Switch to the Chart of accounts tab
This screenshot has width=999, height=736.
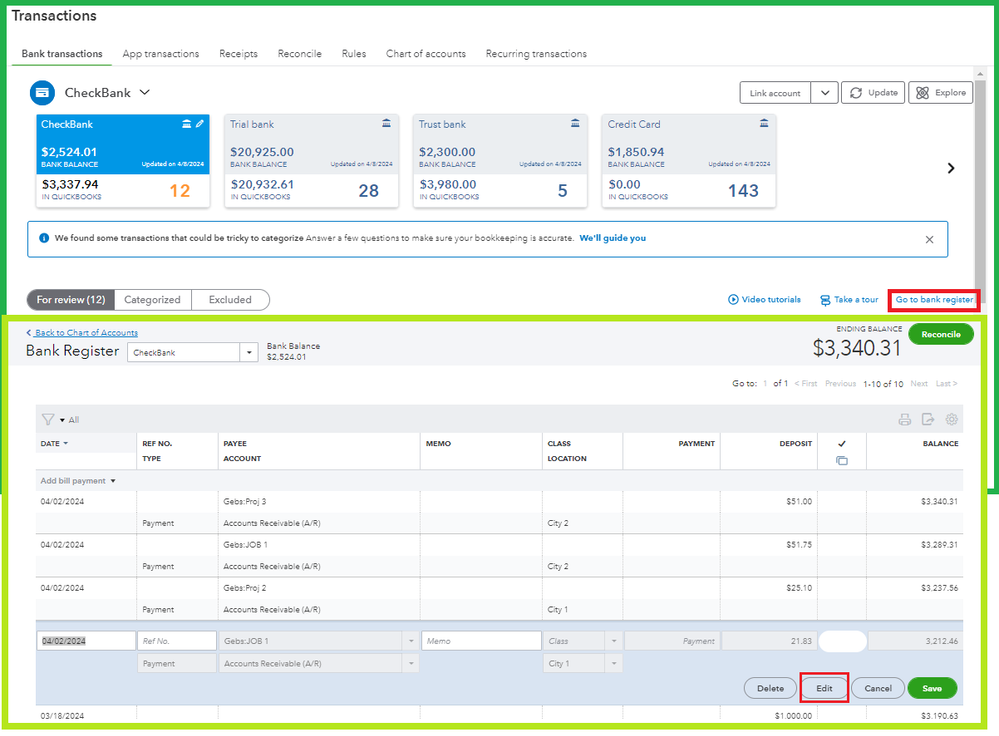pos(425,54)
